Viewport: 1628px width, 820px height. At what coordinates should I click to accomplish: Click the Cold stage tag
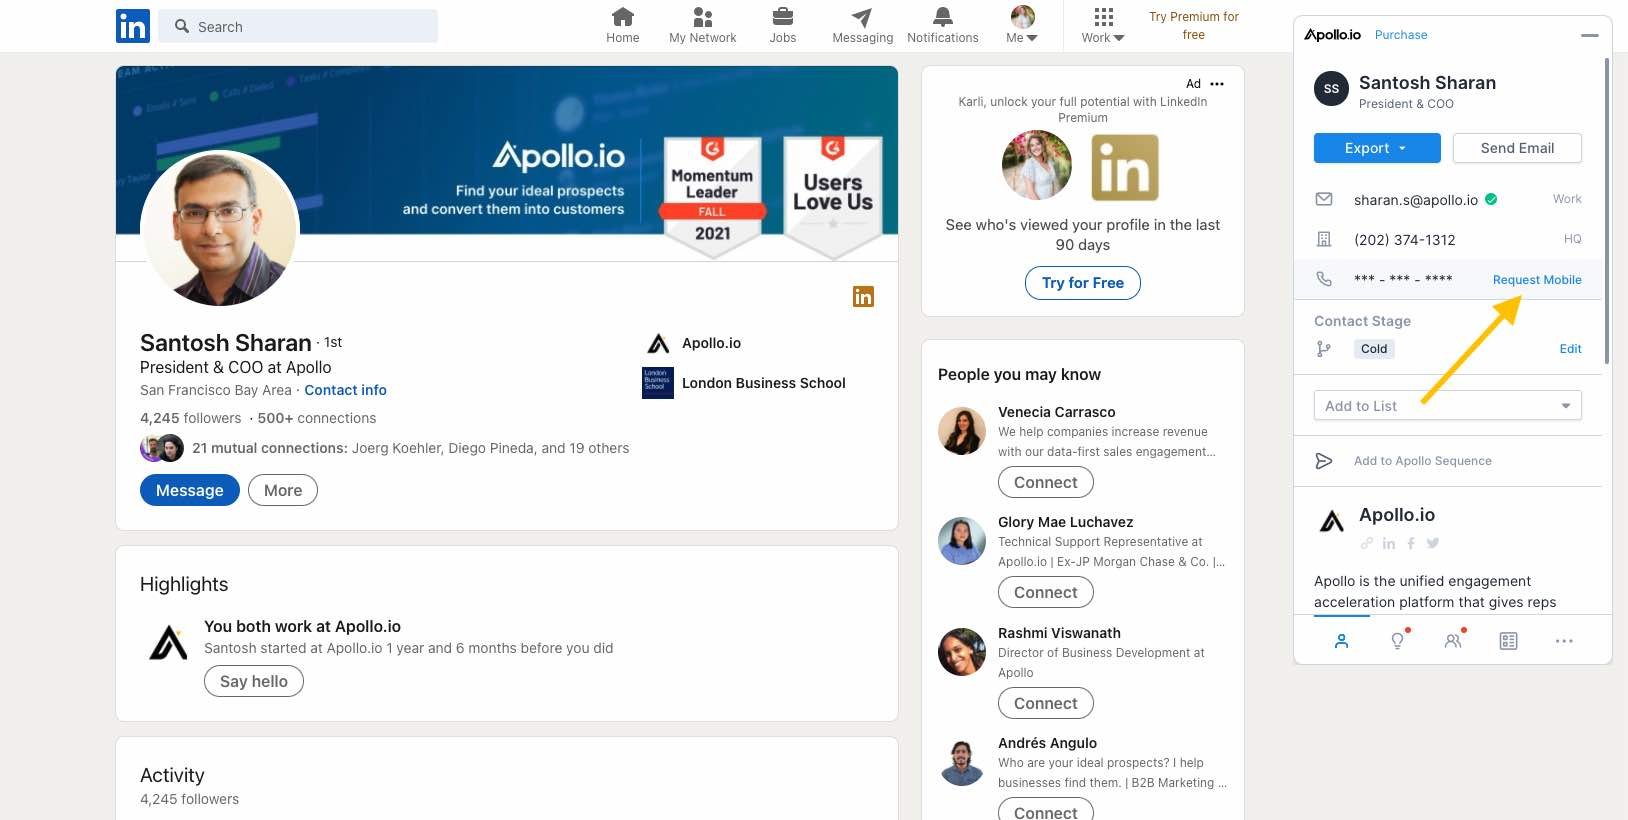pos(1374,349)
